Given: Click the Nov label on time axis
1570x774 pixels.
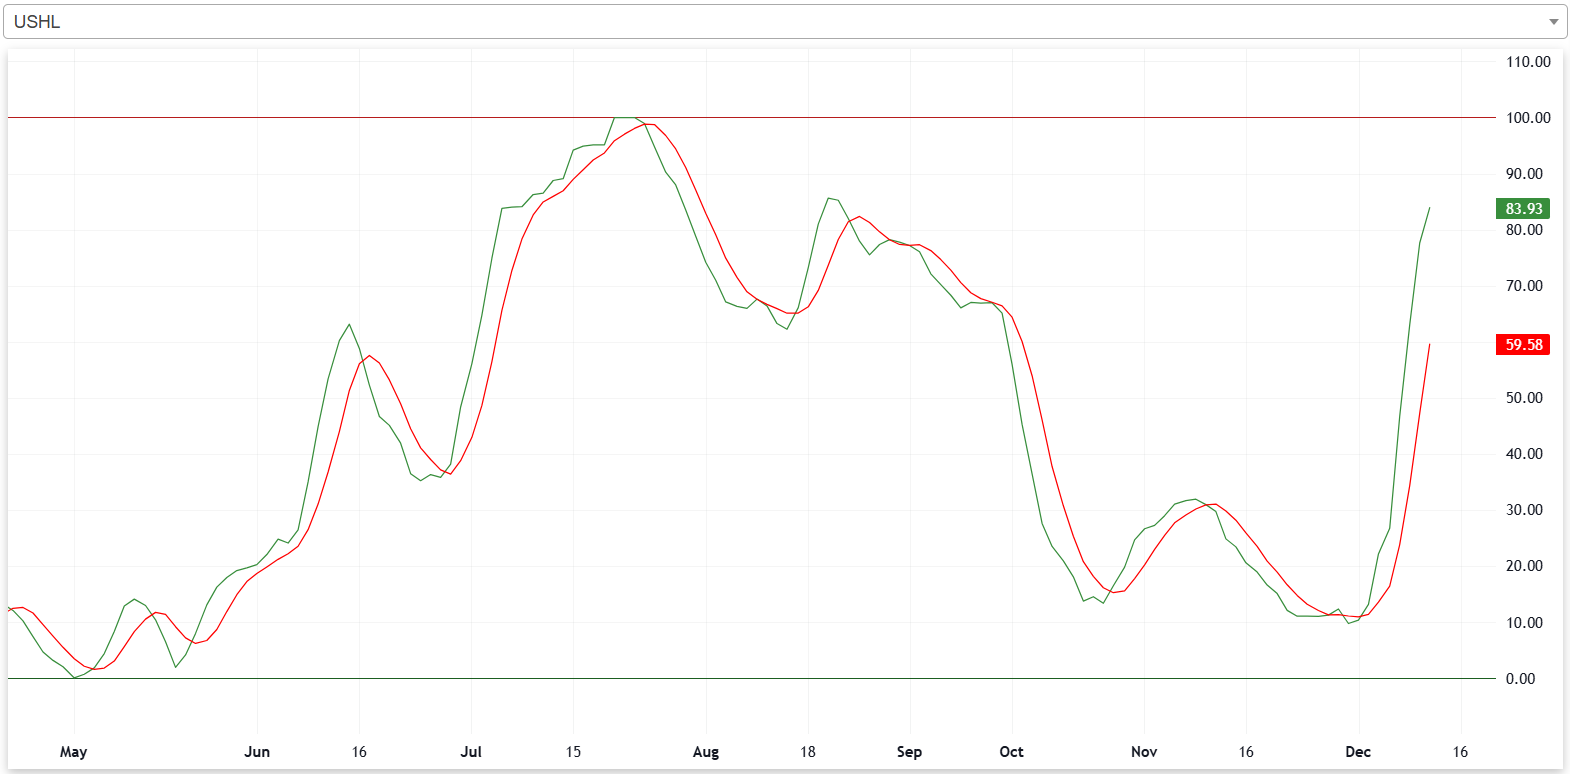Looking at the screenshot, I should point(1144,752).
